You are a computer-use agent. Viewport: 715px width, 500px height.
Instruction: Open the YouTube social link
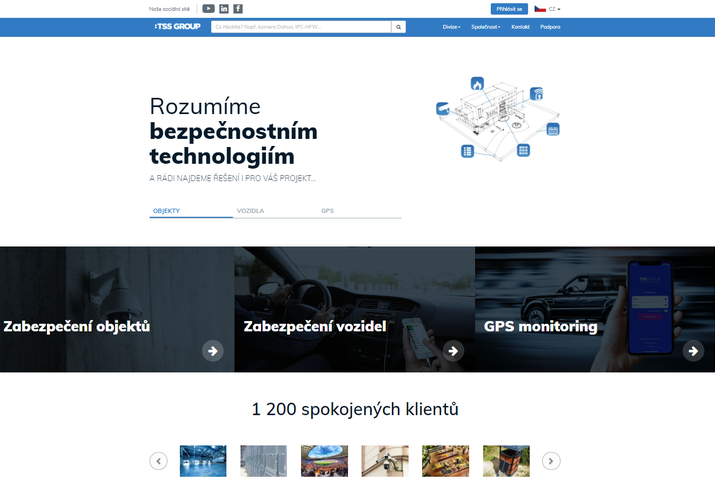coord(208,8)
